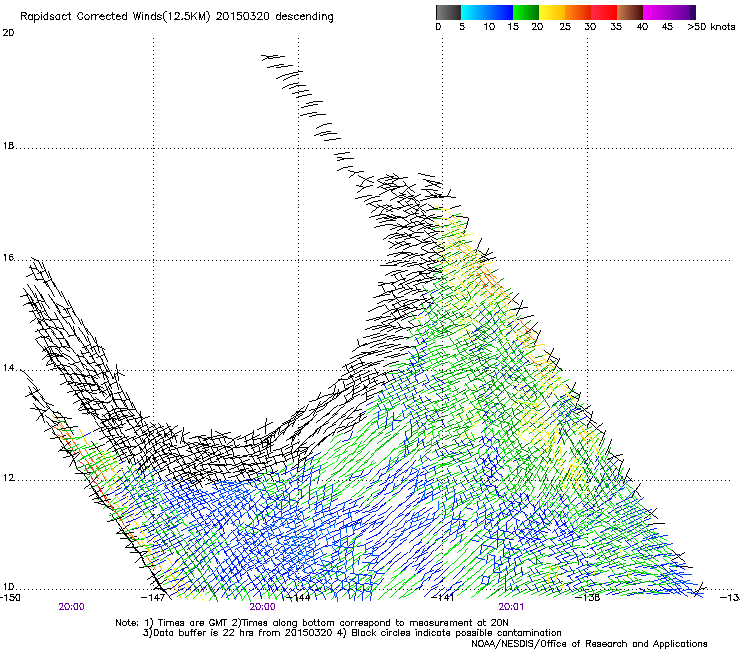This screenshot has height=650, width=740.
Task: Click the purple 20:01 time label
Action: [x=511, y=607]
